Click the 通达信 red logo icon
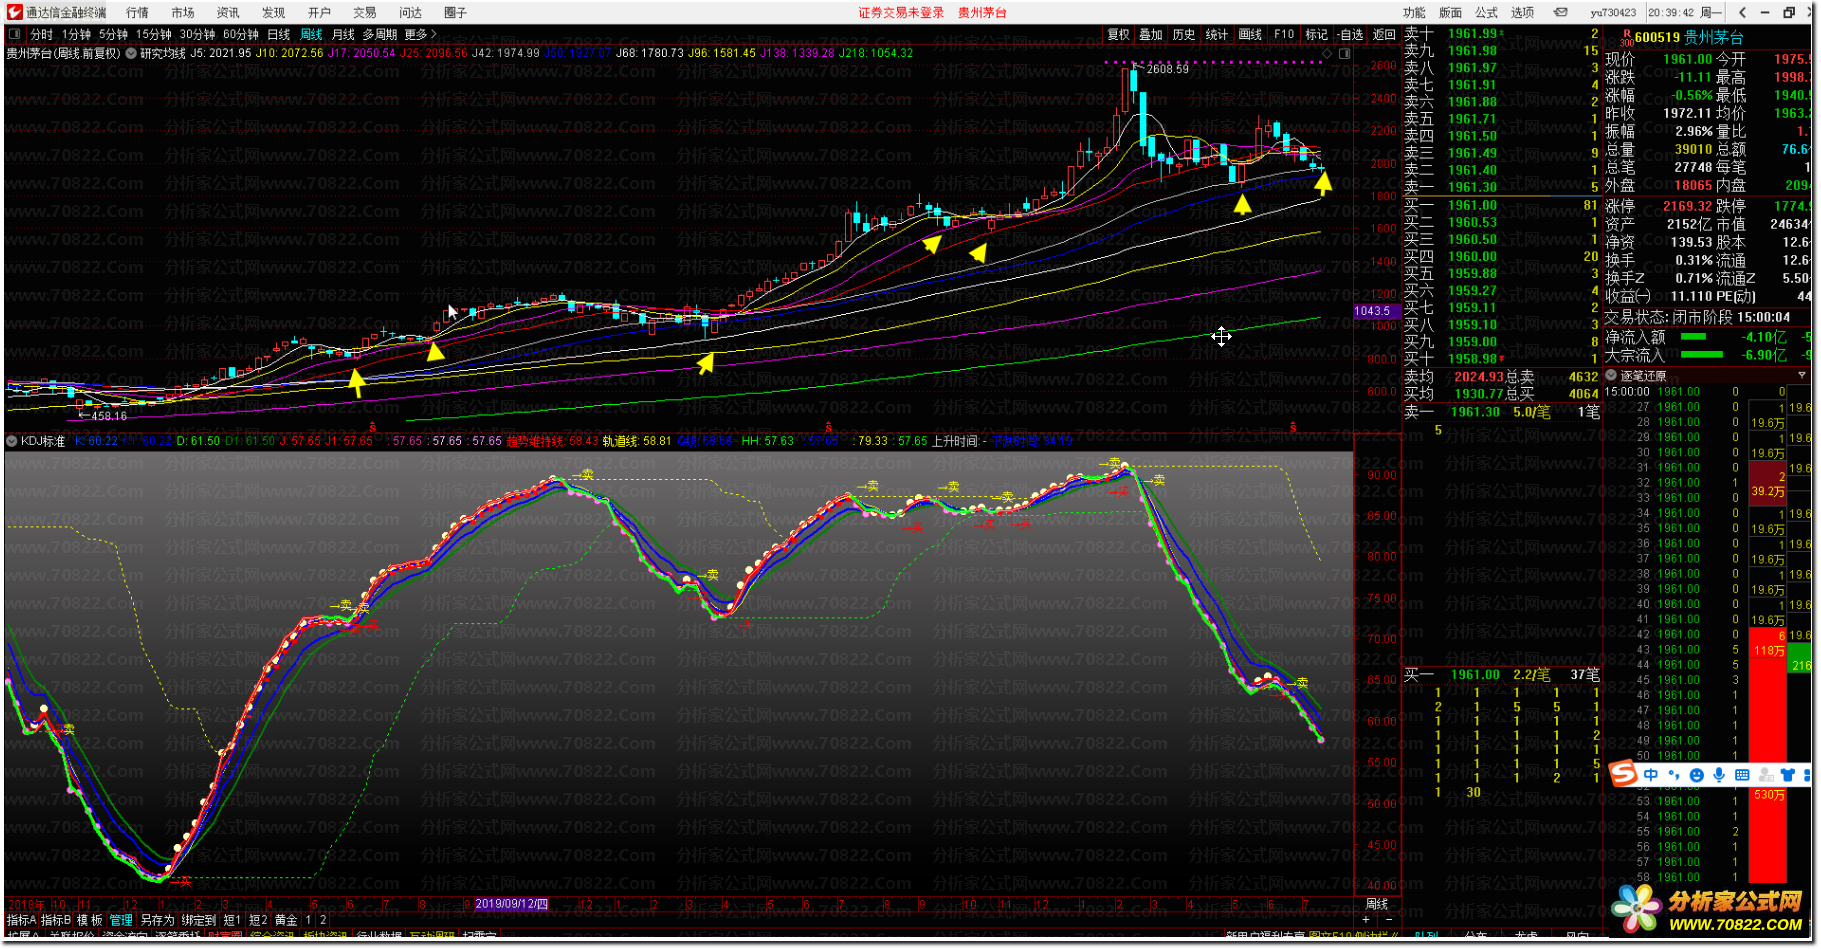 coord(14,12)
